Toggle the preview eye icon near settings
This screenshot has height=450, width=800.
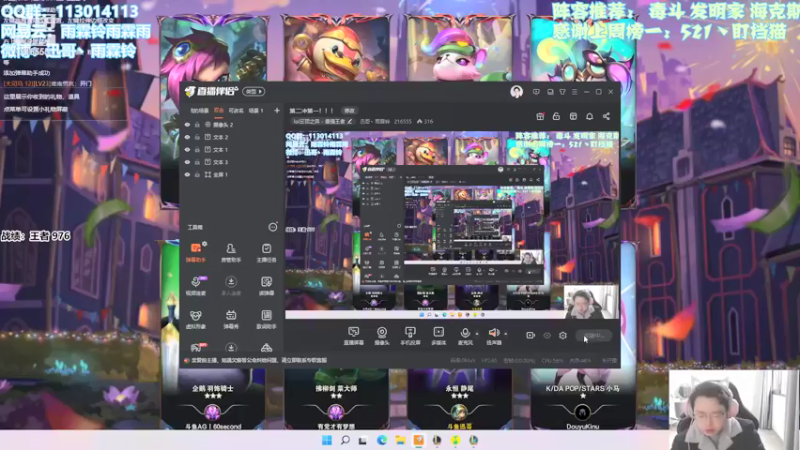[547, 335]
